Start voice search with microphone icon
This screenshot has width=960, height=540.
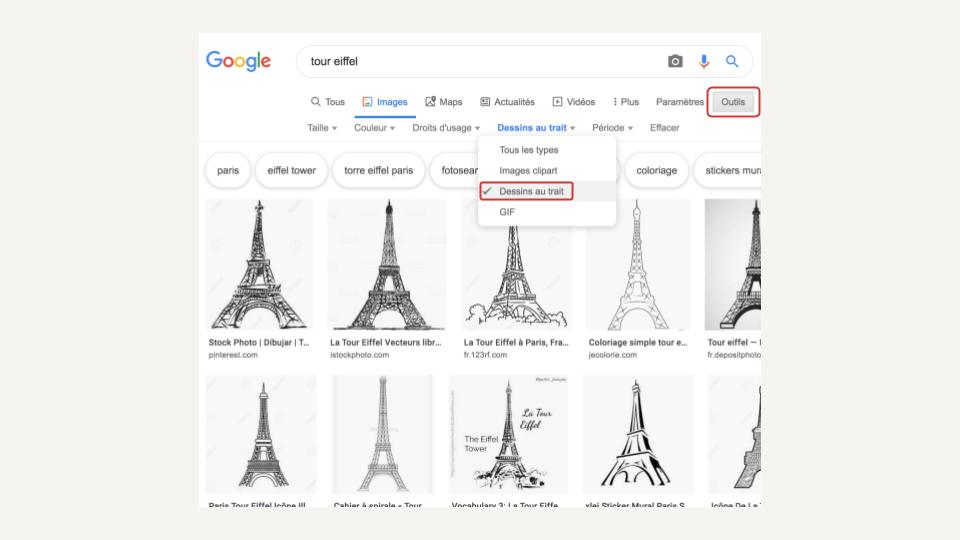point(703,61)
